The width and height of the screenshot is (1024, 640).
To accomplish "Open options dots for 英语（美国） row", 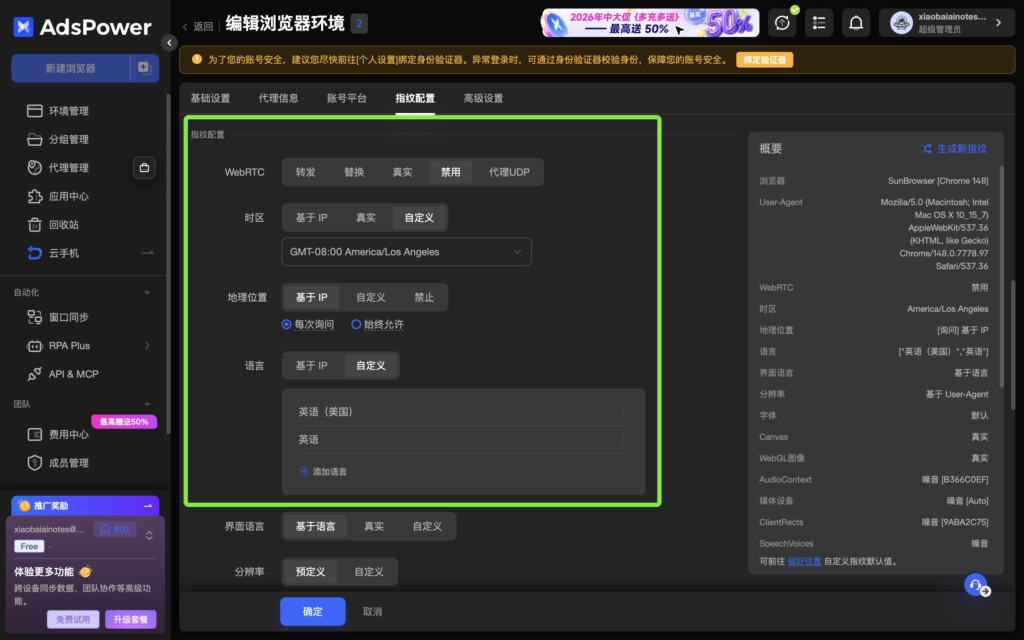I will pyautogui.click(x=622, y=411).
